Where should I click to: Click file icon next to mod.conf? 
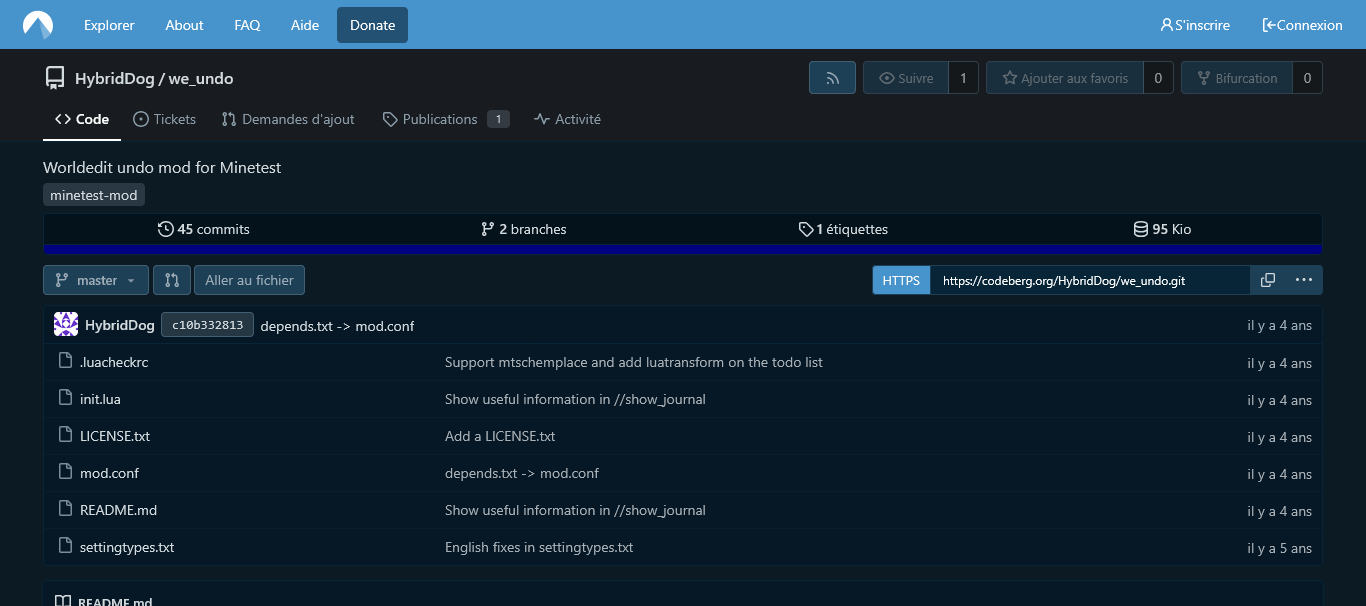[66, 473]
